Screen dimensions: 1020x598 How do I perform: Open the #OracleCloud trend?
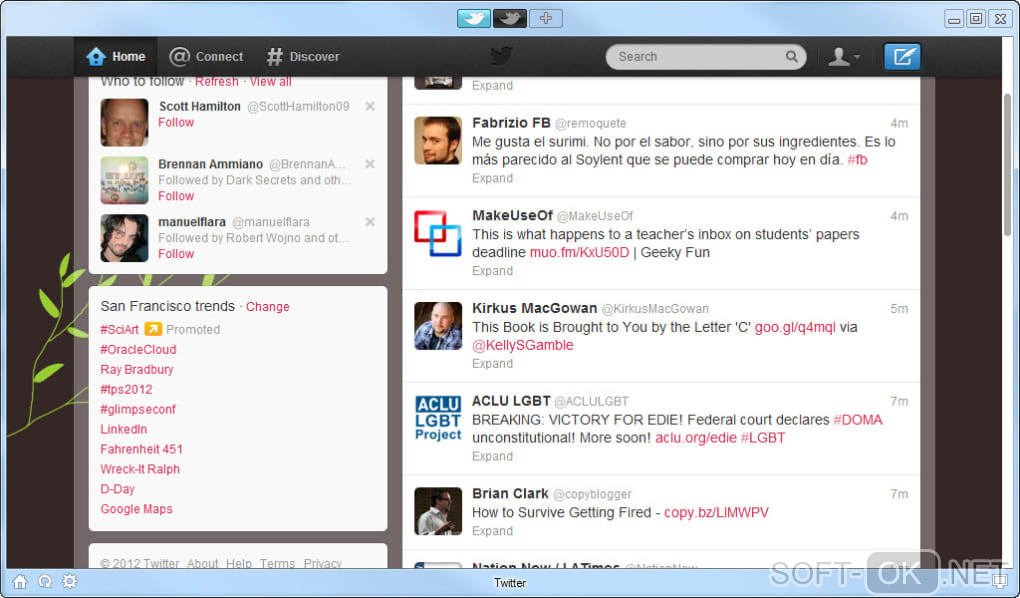point(138,349)
